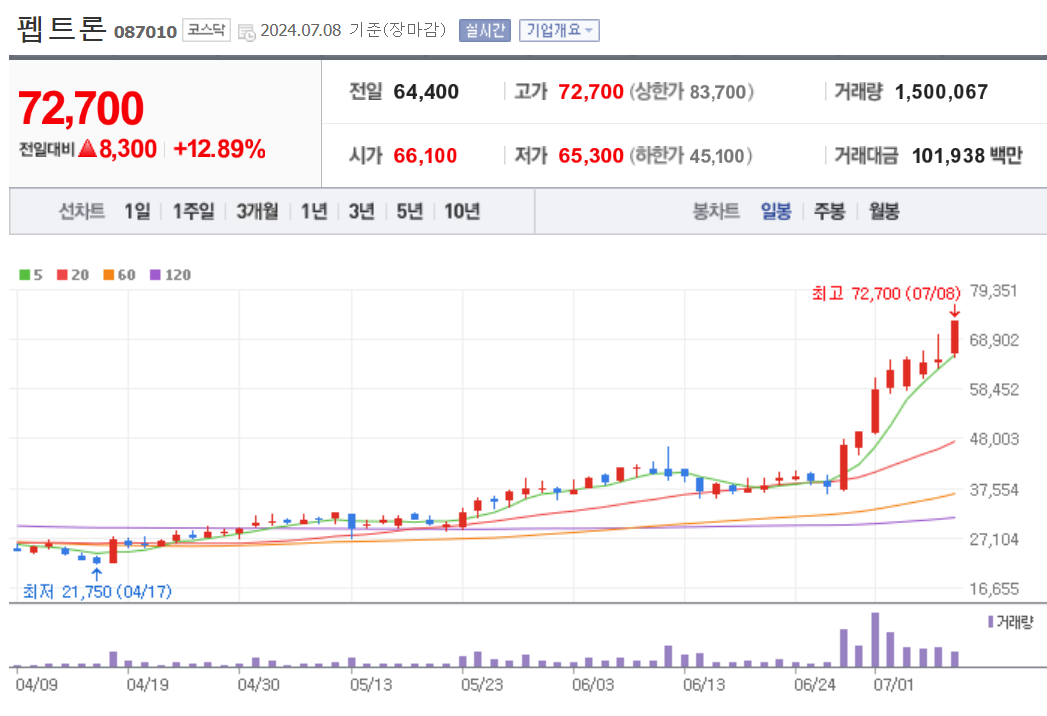Click the stock name 펩트론
The width and height of the screenshot is (1047, 716).
point(61,28)
